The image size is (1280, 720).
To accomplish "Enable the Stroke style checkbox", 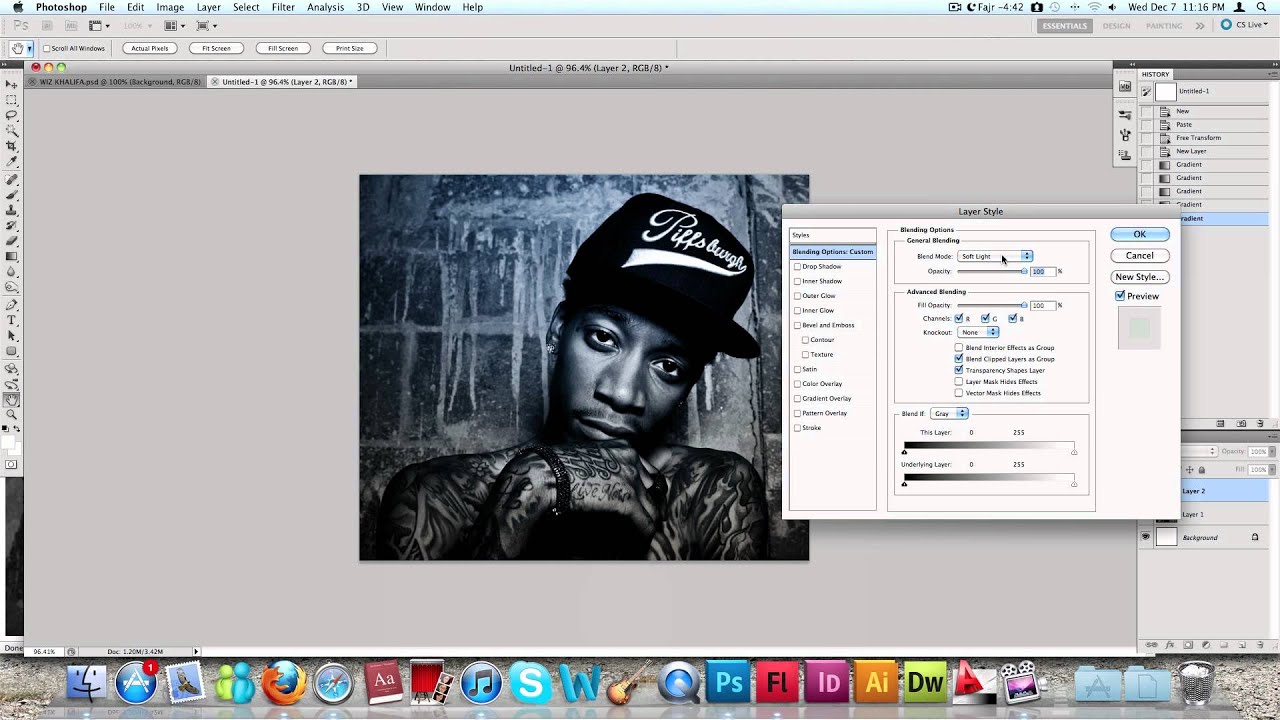I will tap(797, 428).
